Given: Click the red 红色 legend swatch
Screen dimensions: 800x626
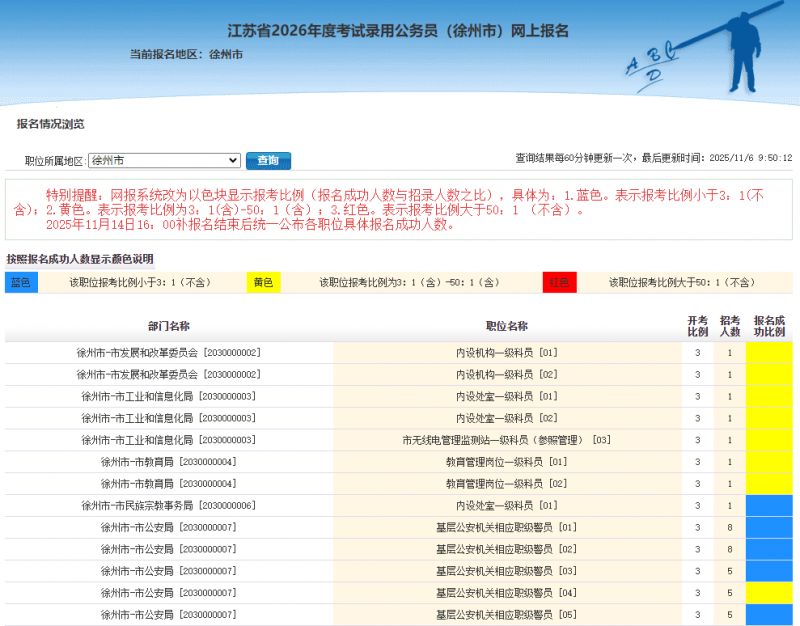Looking at the screenshot, I should coord(560,283).
